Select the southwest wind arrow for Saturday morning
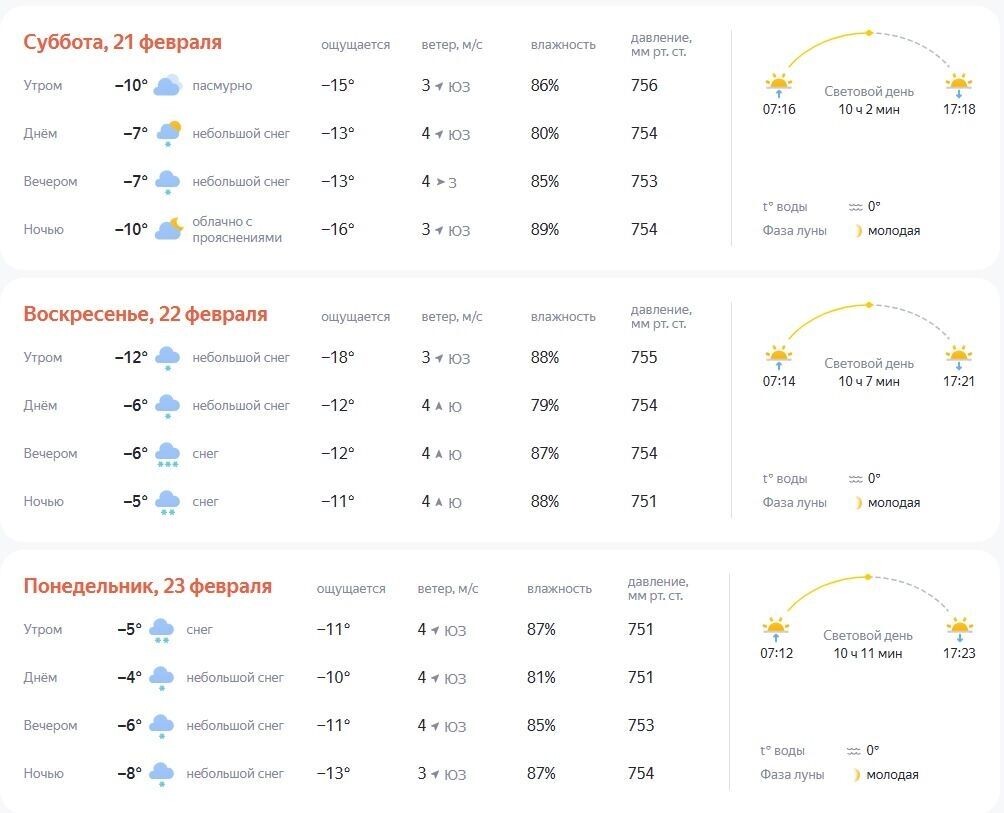Image resolution: width=1004 pixels, height=813 pixels. click(x=440, y=86)
